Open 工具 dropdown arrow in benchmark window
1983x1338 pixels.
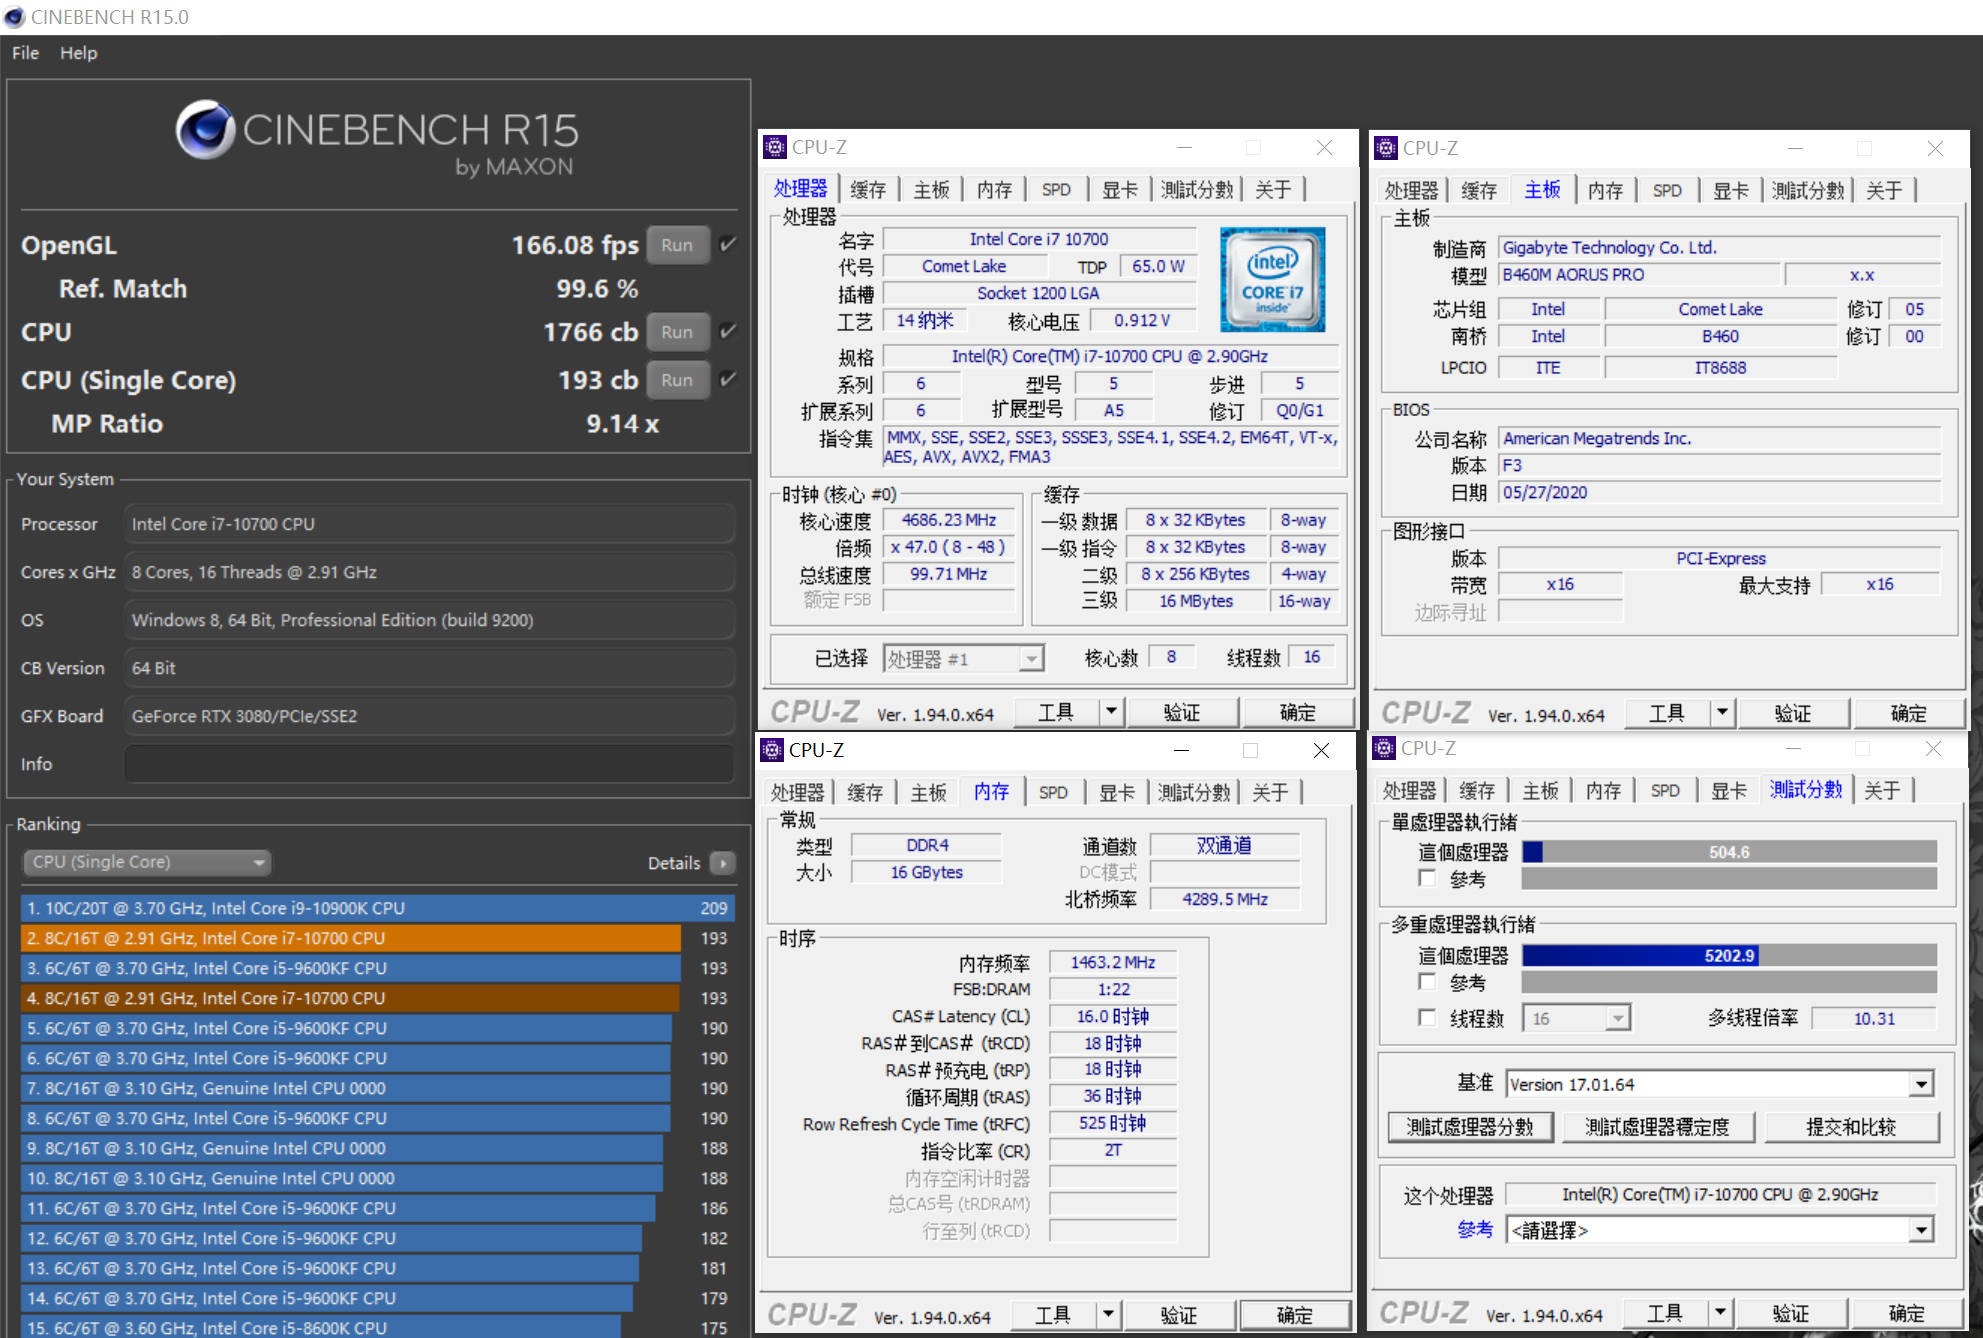click(1720, 1312)
